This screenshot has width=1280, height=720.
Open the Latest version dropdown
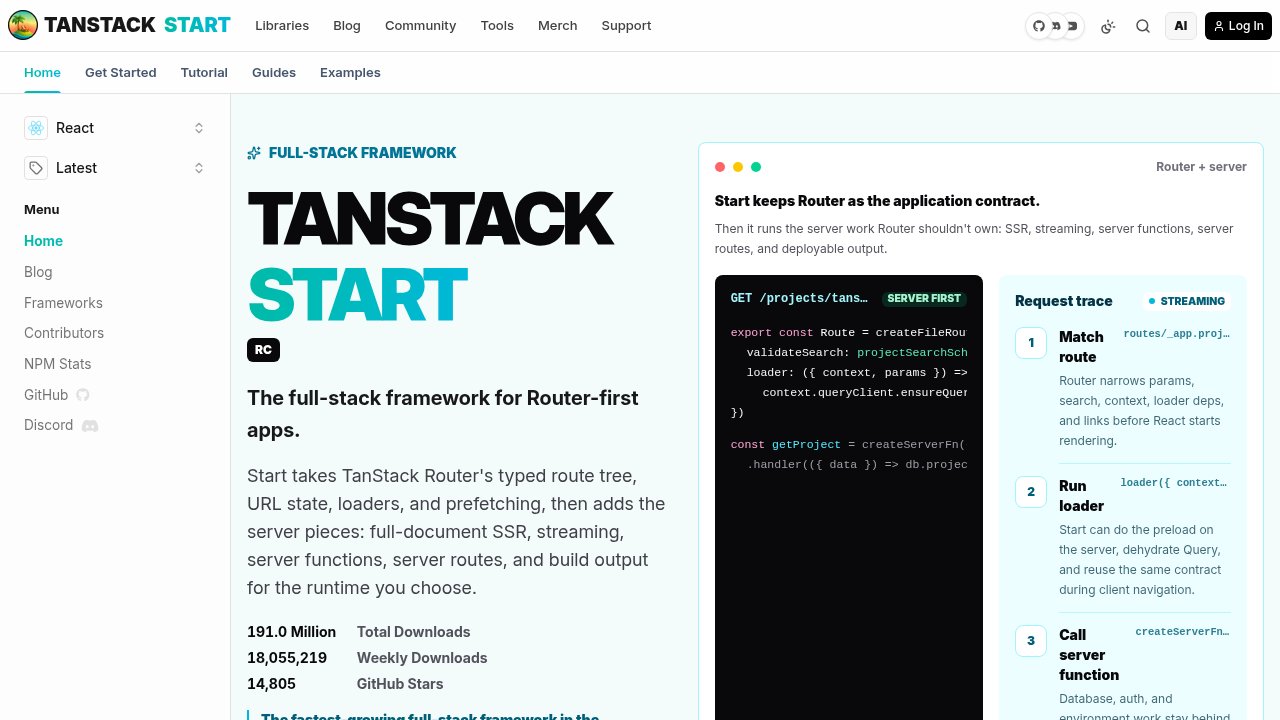(x=115, y=168)
